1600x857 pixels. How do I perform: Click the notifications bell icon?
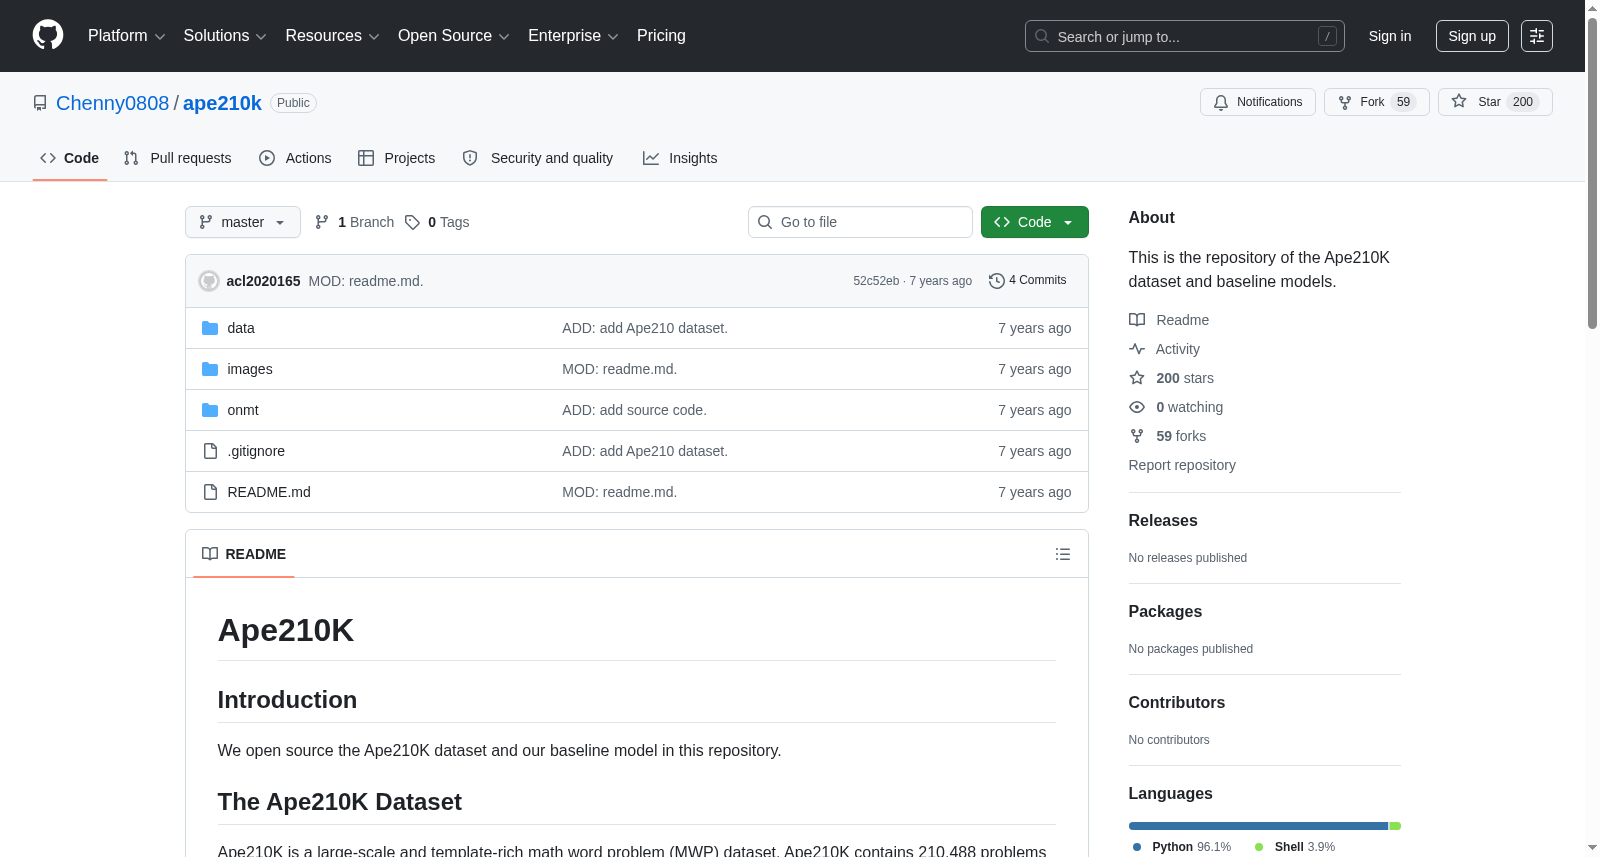[1221, 102]
